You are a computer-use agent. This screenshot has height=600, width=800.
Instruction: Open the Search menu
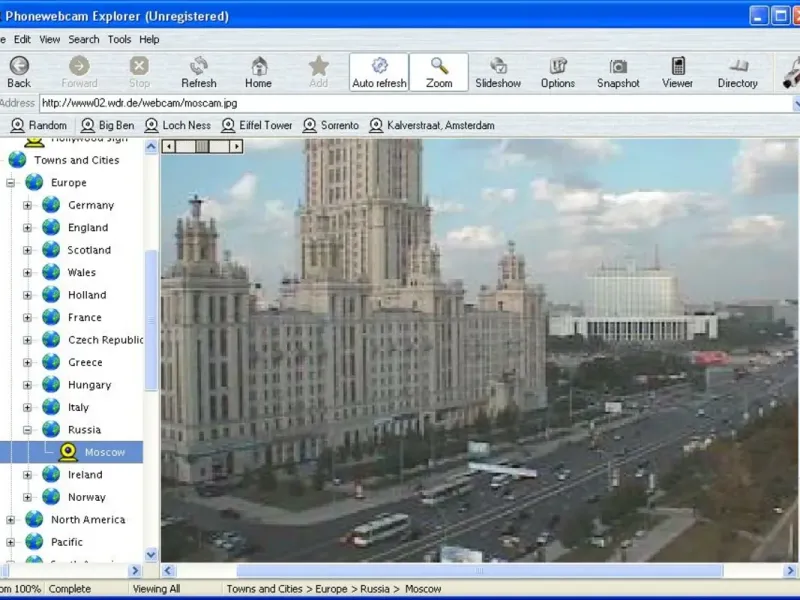(x=84, y=39)
